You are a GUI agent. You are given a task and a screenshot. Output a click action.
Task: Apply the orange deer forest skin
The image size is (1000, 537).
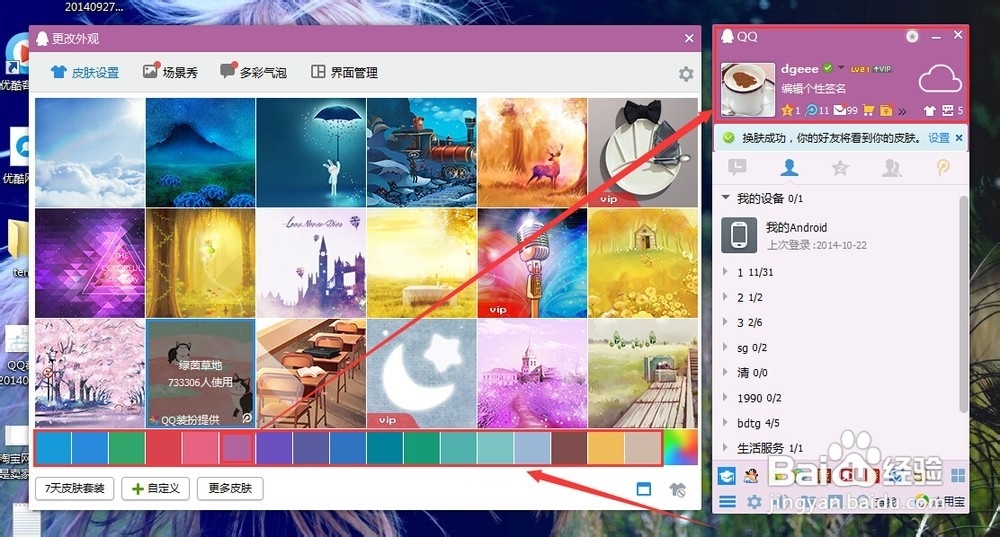[x=532, y=152]
